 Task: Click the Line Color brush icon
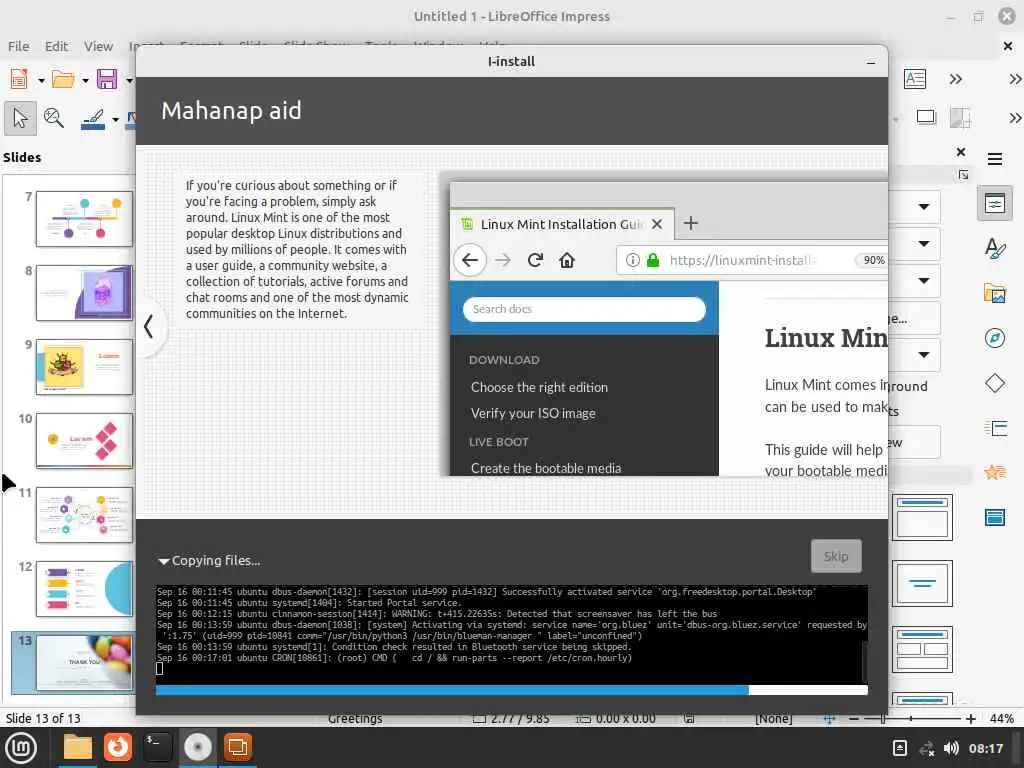pos(93,119)
